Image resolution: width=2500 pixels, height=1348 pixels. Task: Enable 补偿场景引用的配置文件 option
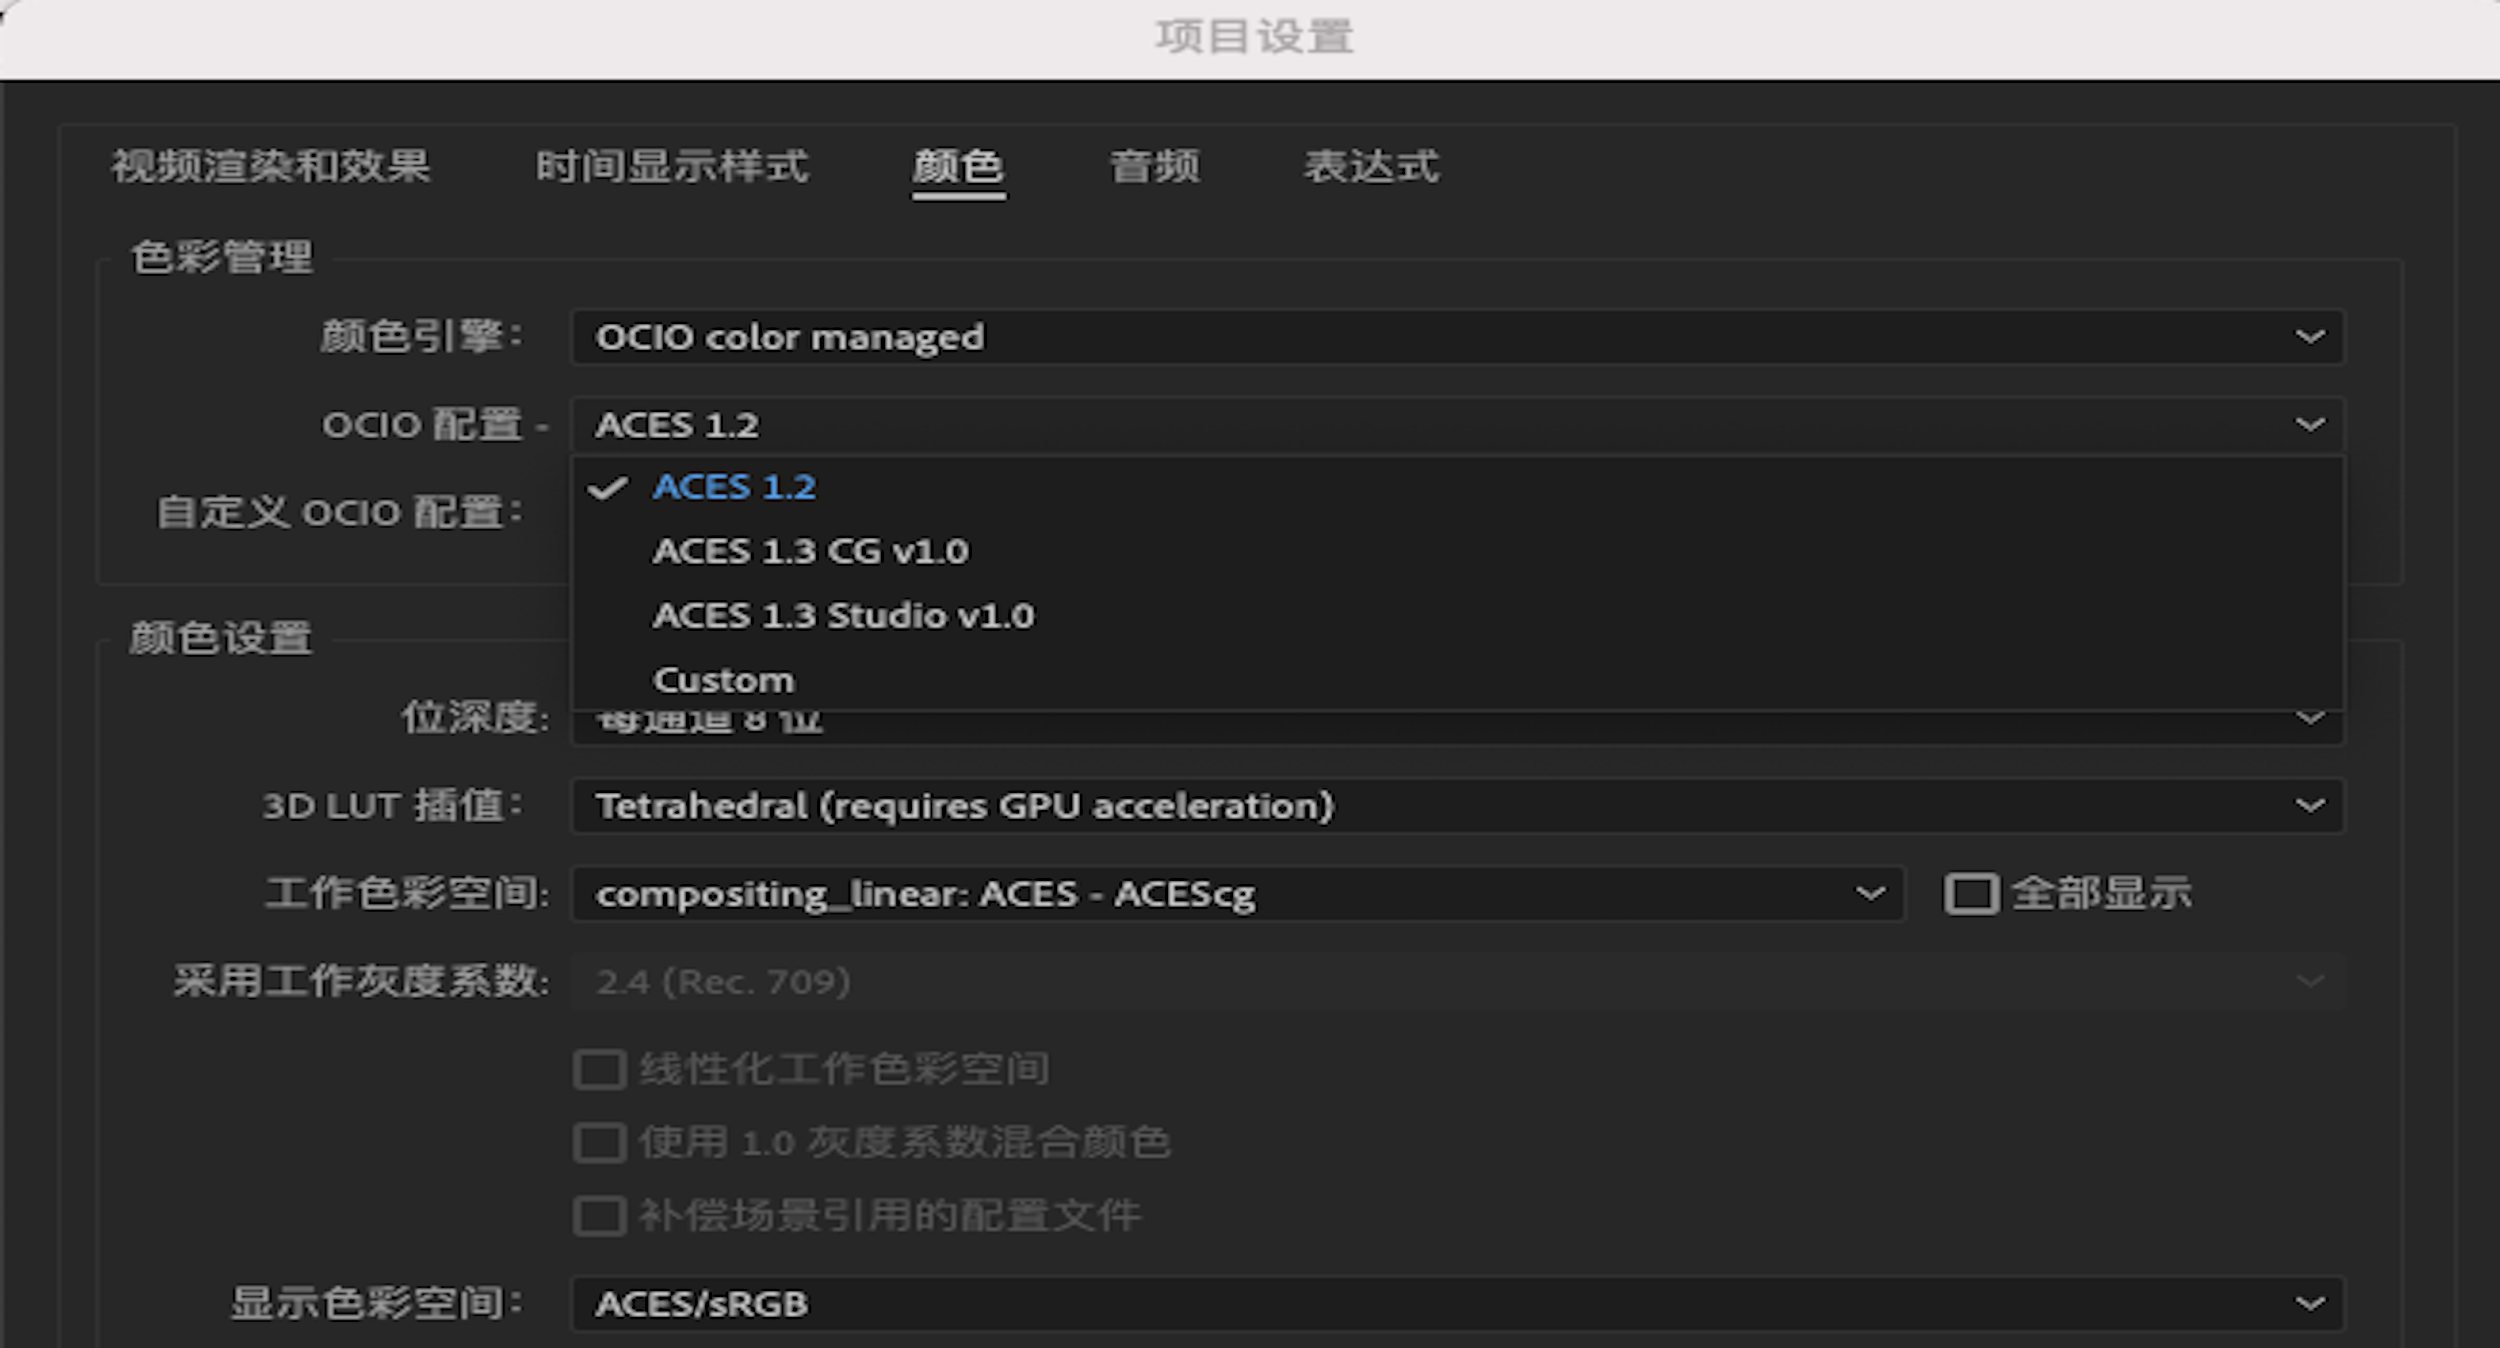pos(599,1216)
